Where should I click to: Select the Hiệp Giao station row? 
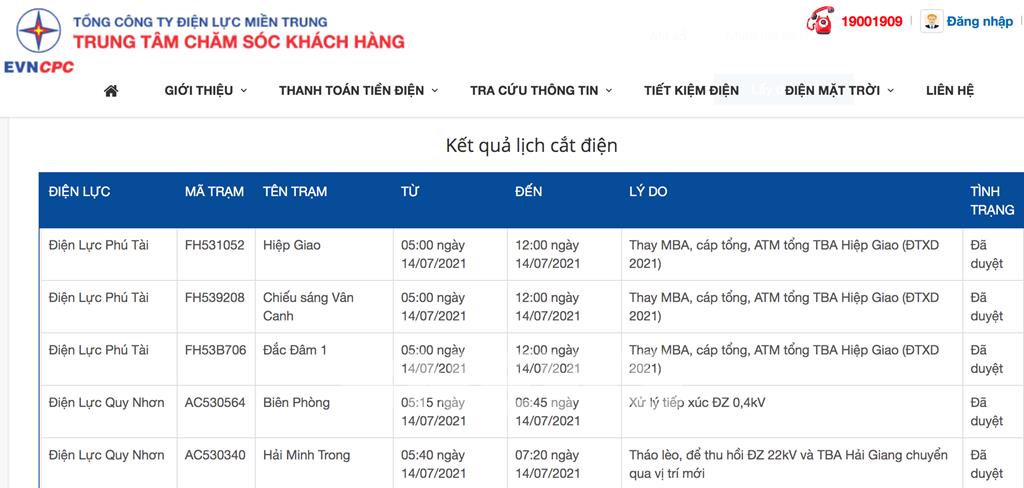click(531, 255)
